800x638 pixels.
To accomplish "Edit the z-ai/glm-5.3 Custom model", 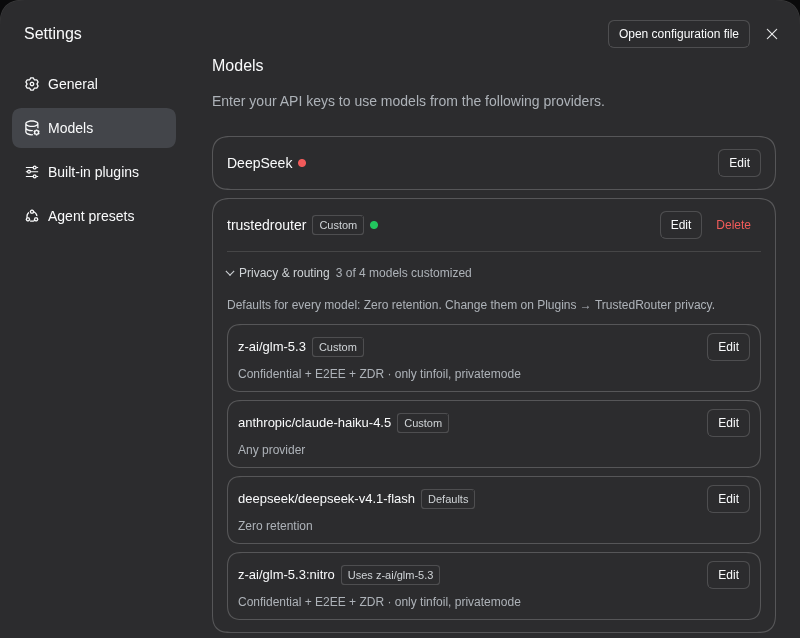I will click(728, 347).
